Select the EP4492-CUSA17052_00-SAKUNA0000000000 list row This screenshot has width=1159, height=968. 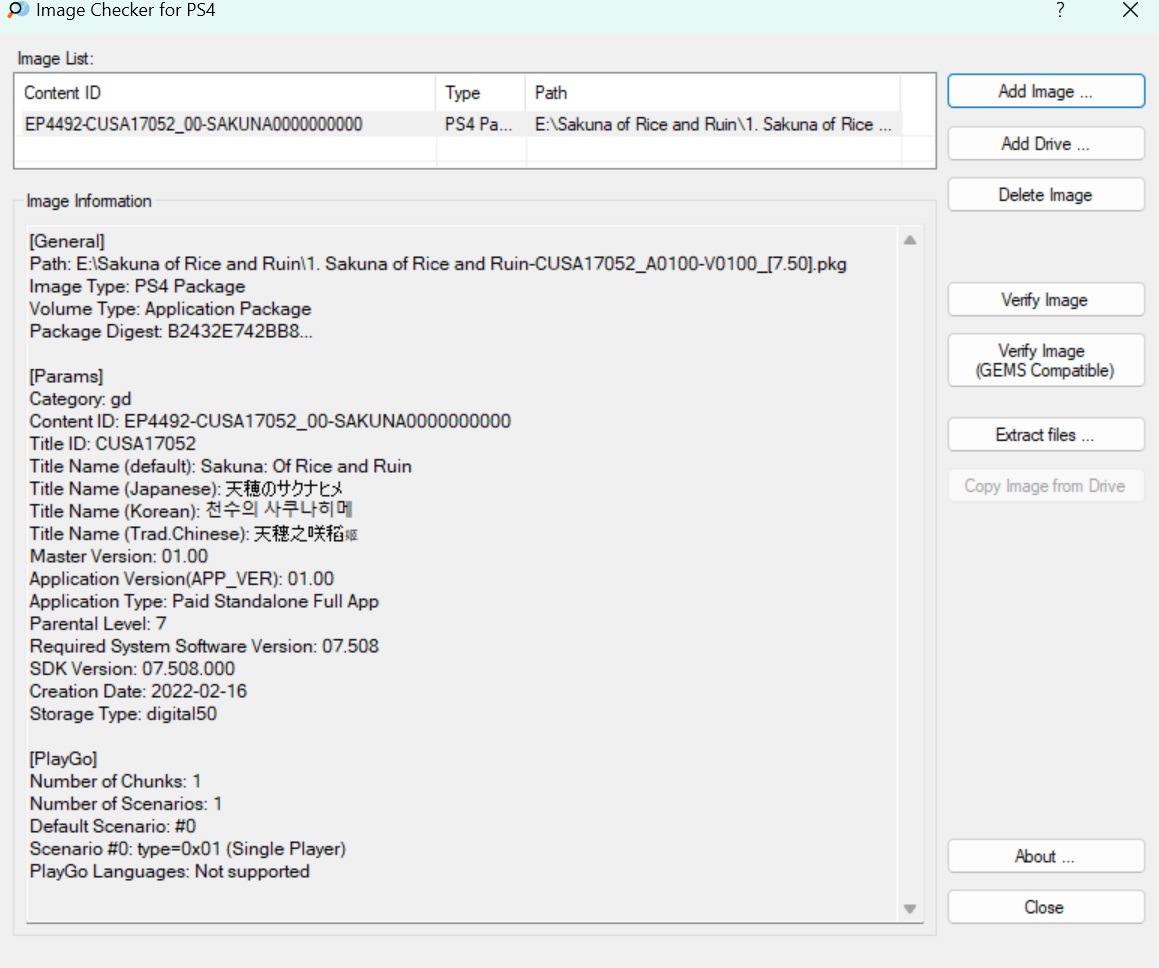(458, 124)
